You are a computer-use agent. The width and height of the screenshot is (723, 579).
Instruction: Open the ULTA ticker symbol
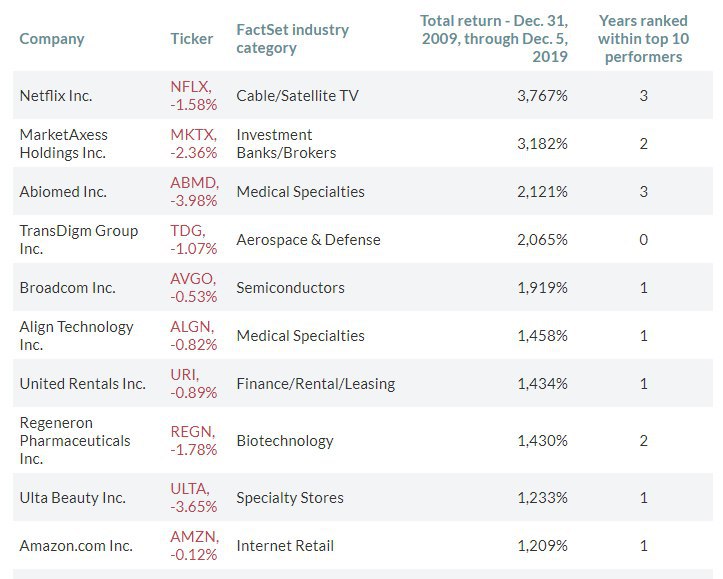(x=190, y=489)
